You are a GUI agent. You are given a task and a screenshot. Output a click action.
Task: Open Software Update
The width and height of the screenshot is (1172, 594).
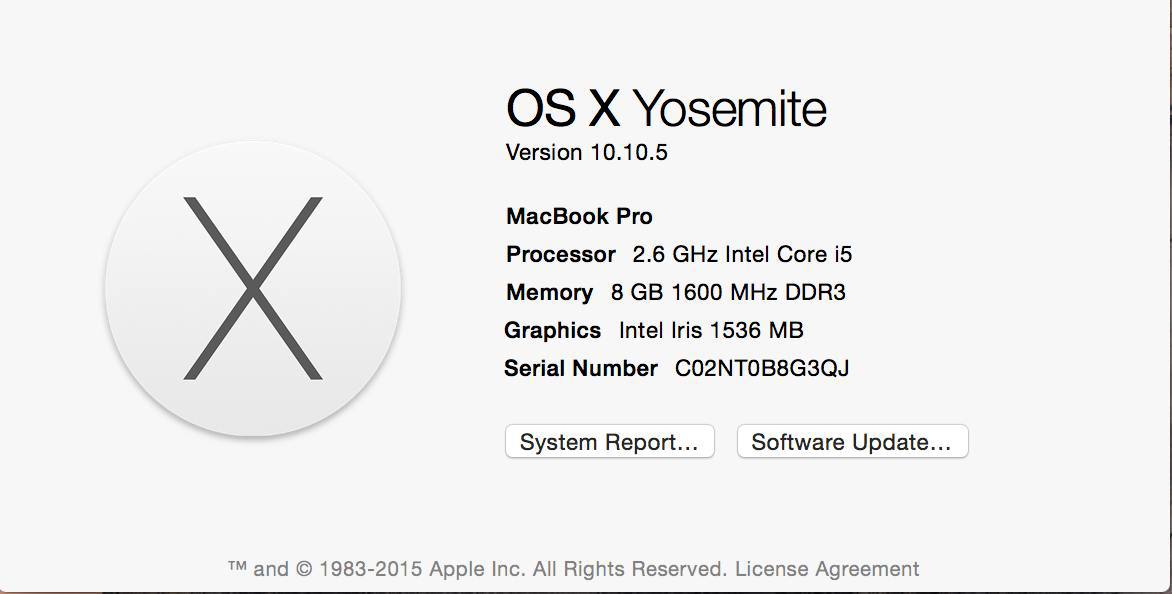point(852,442)
